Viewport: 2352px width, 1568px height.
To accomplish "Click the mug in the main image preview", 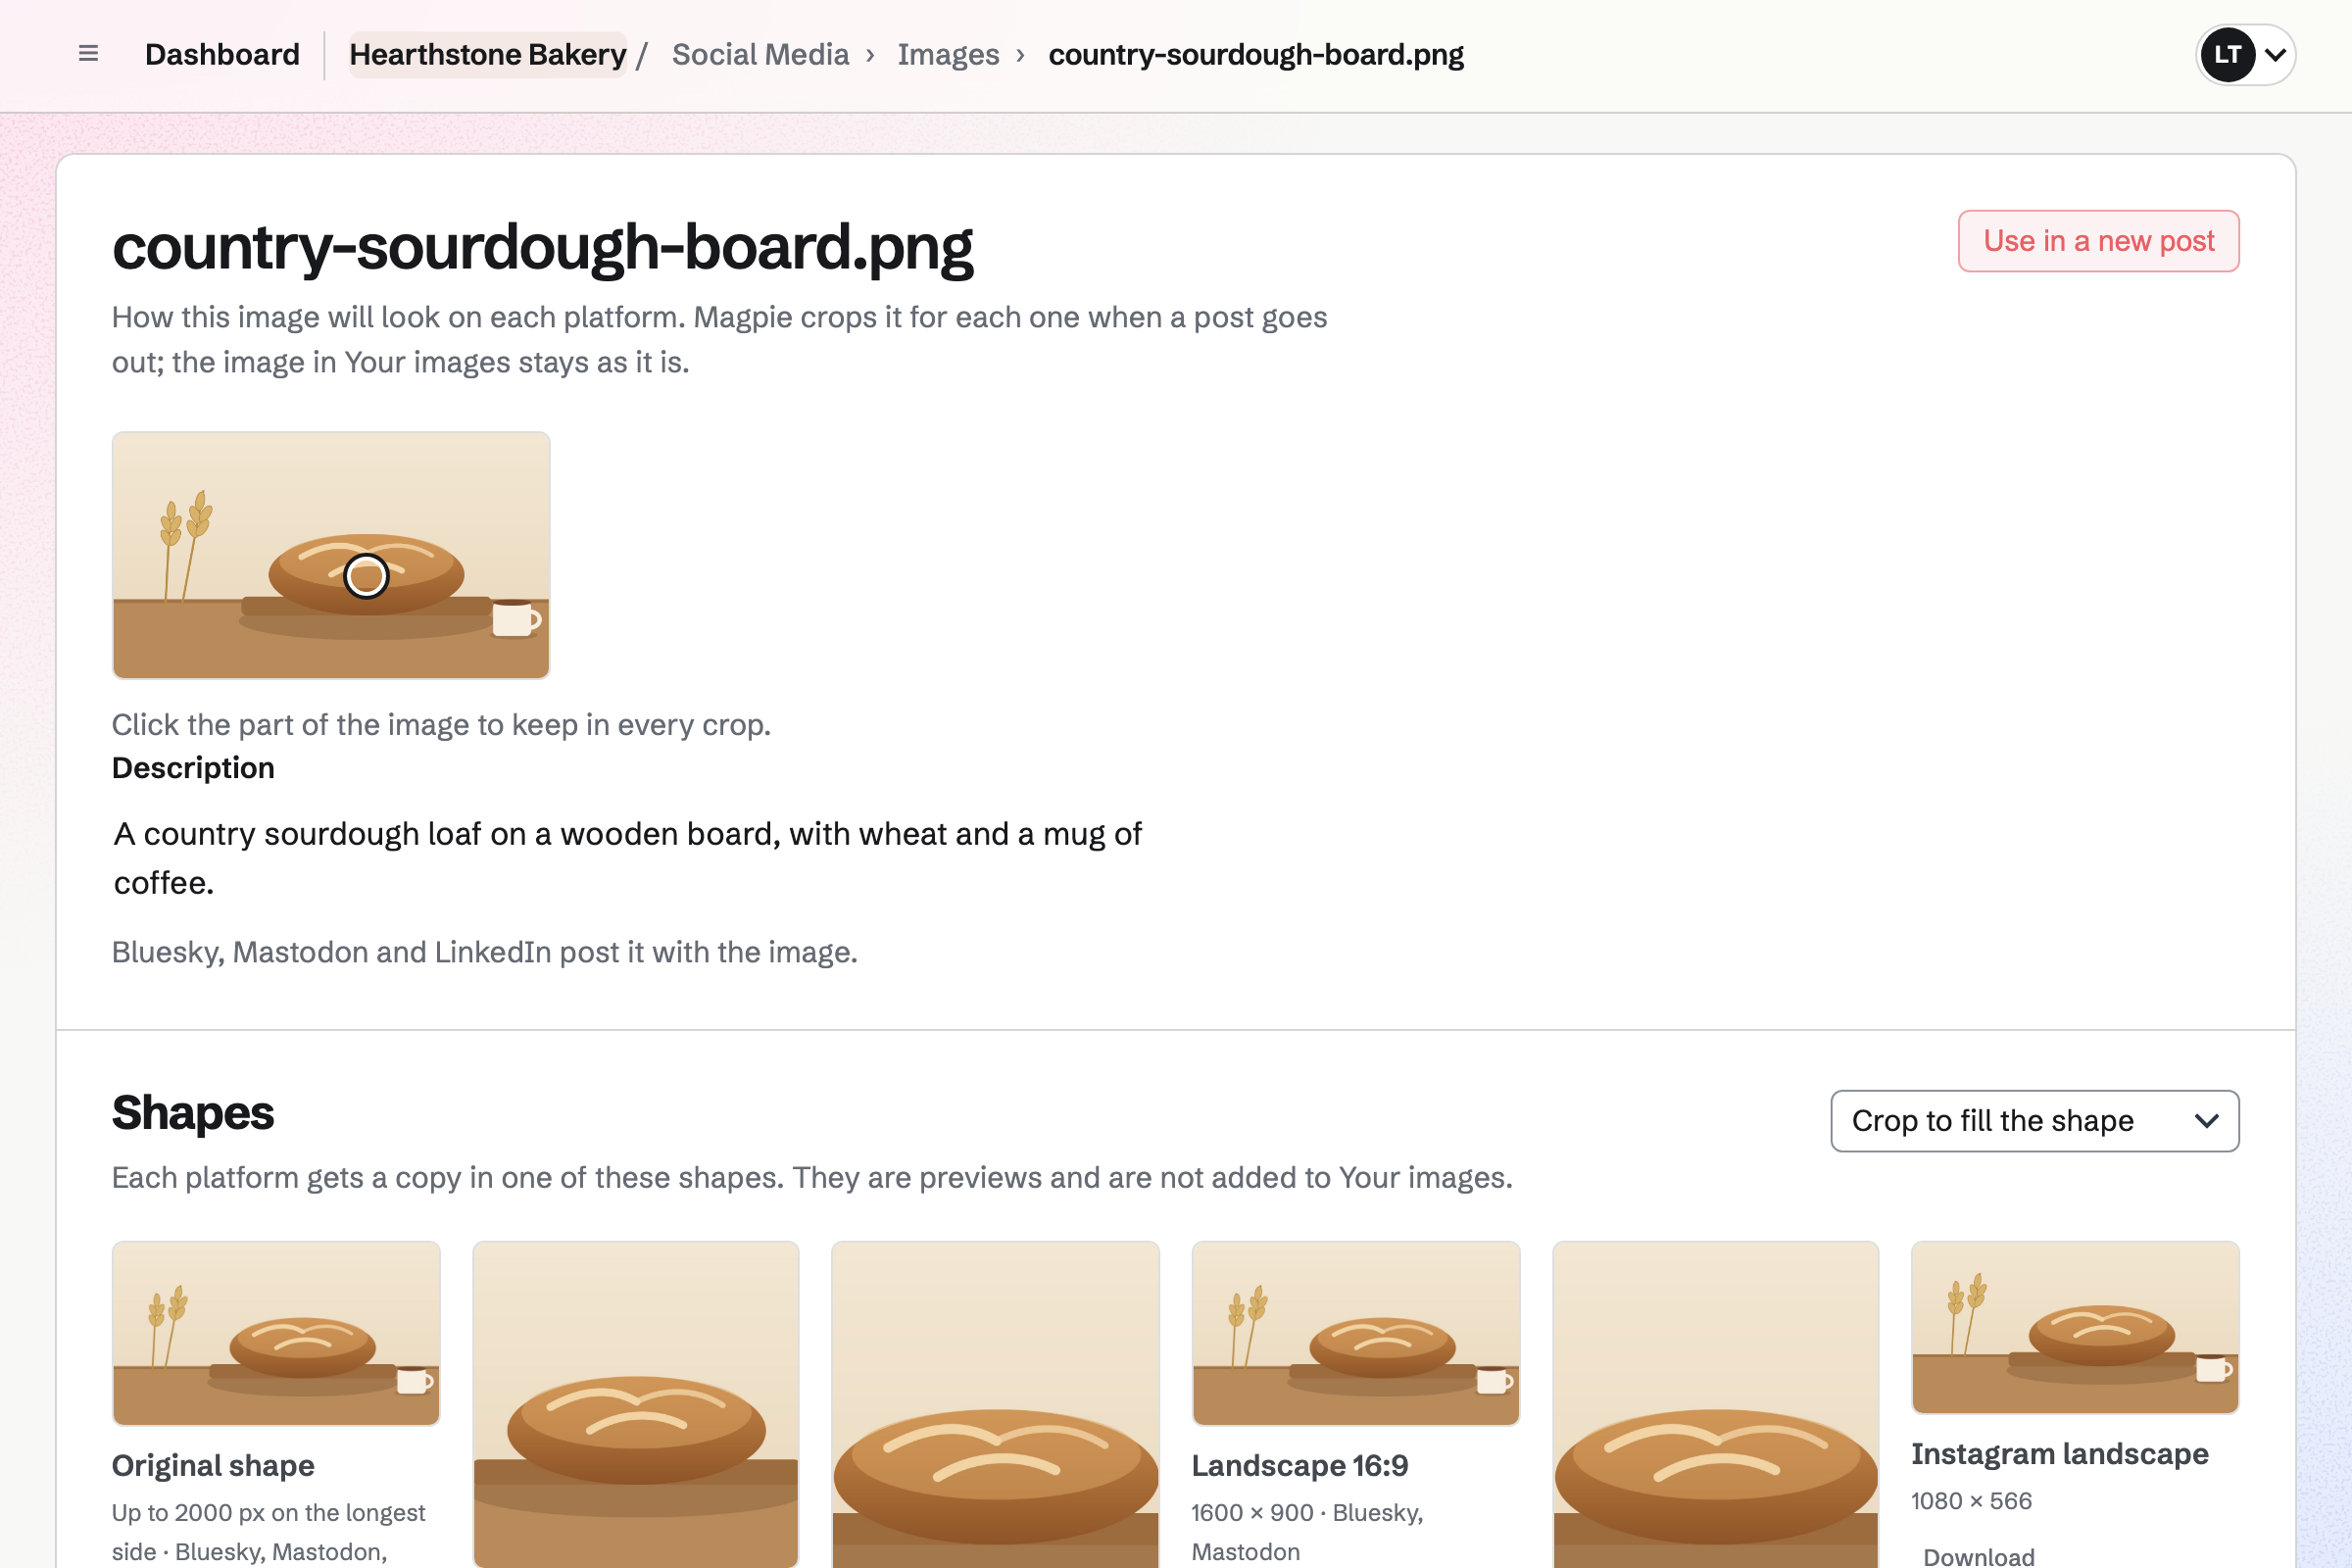I will coord(516,618).
